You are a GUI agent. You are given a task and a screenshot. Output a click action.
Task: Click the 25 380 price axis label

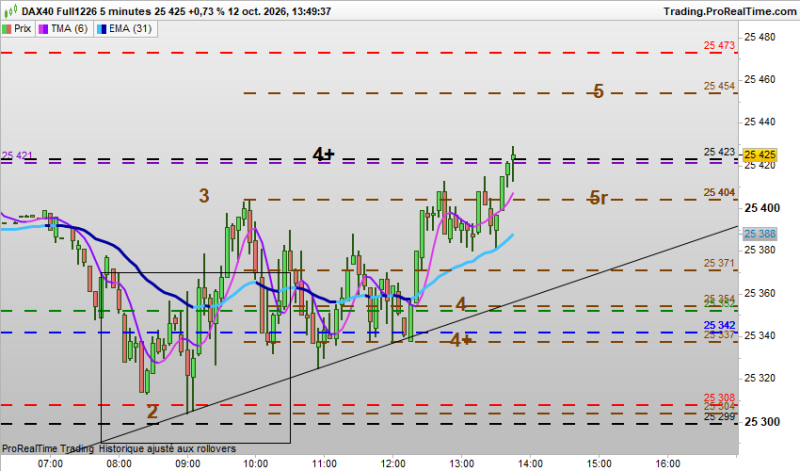click(x=760, y=250)
